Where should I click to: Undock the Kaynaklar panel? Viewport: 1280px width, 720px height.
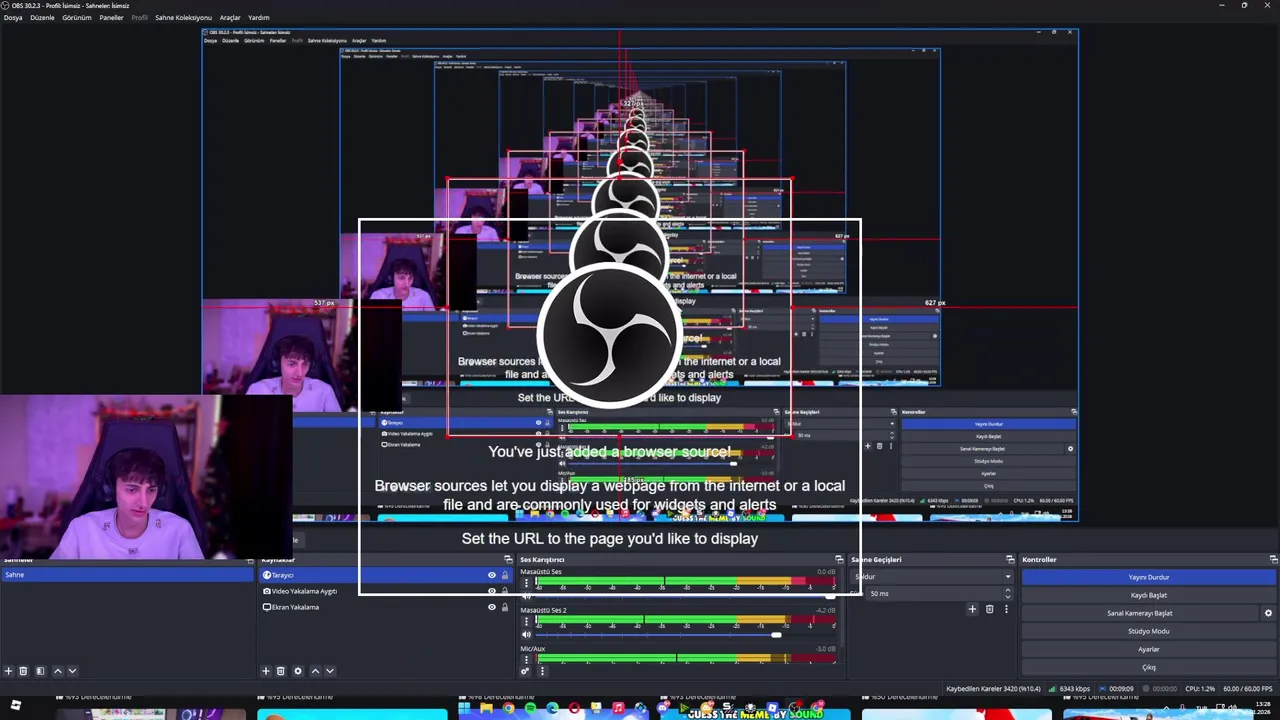(x=508, y=560)
